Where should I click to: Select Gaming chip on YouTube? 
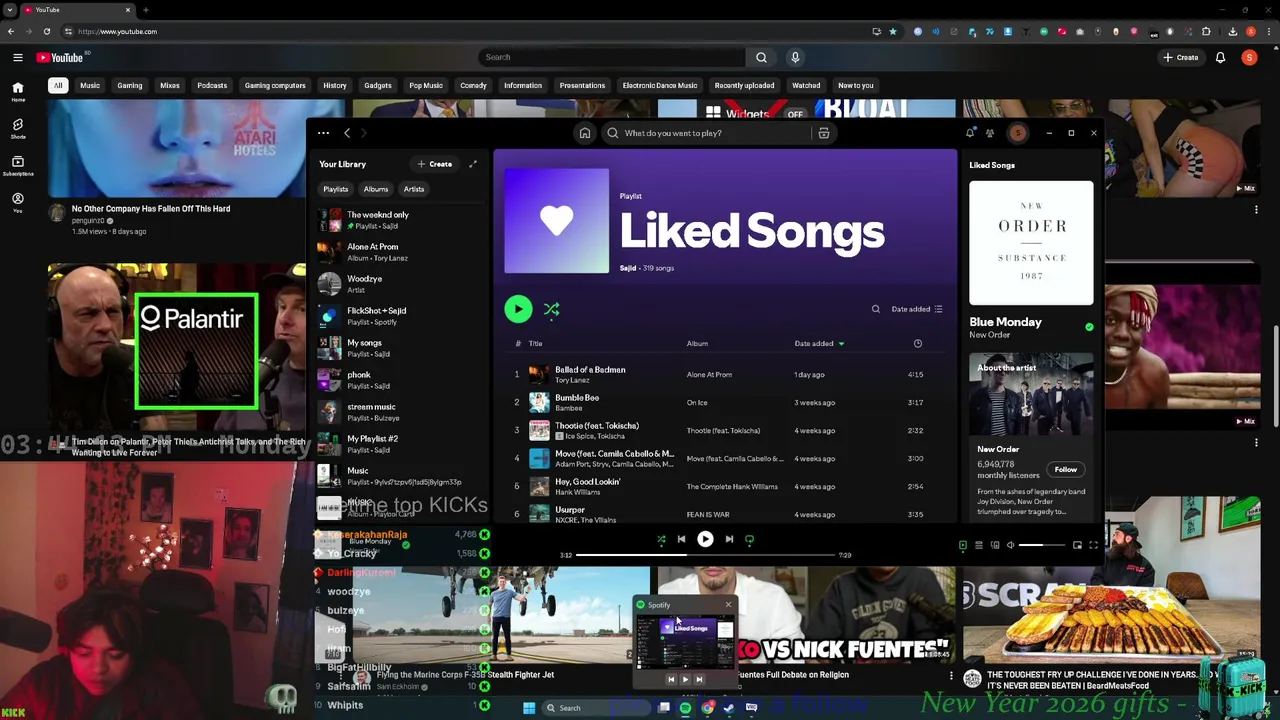pyautogui.click(x=130, y=85)
